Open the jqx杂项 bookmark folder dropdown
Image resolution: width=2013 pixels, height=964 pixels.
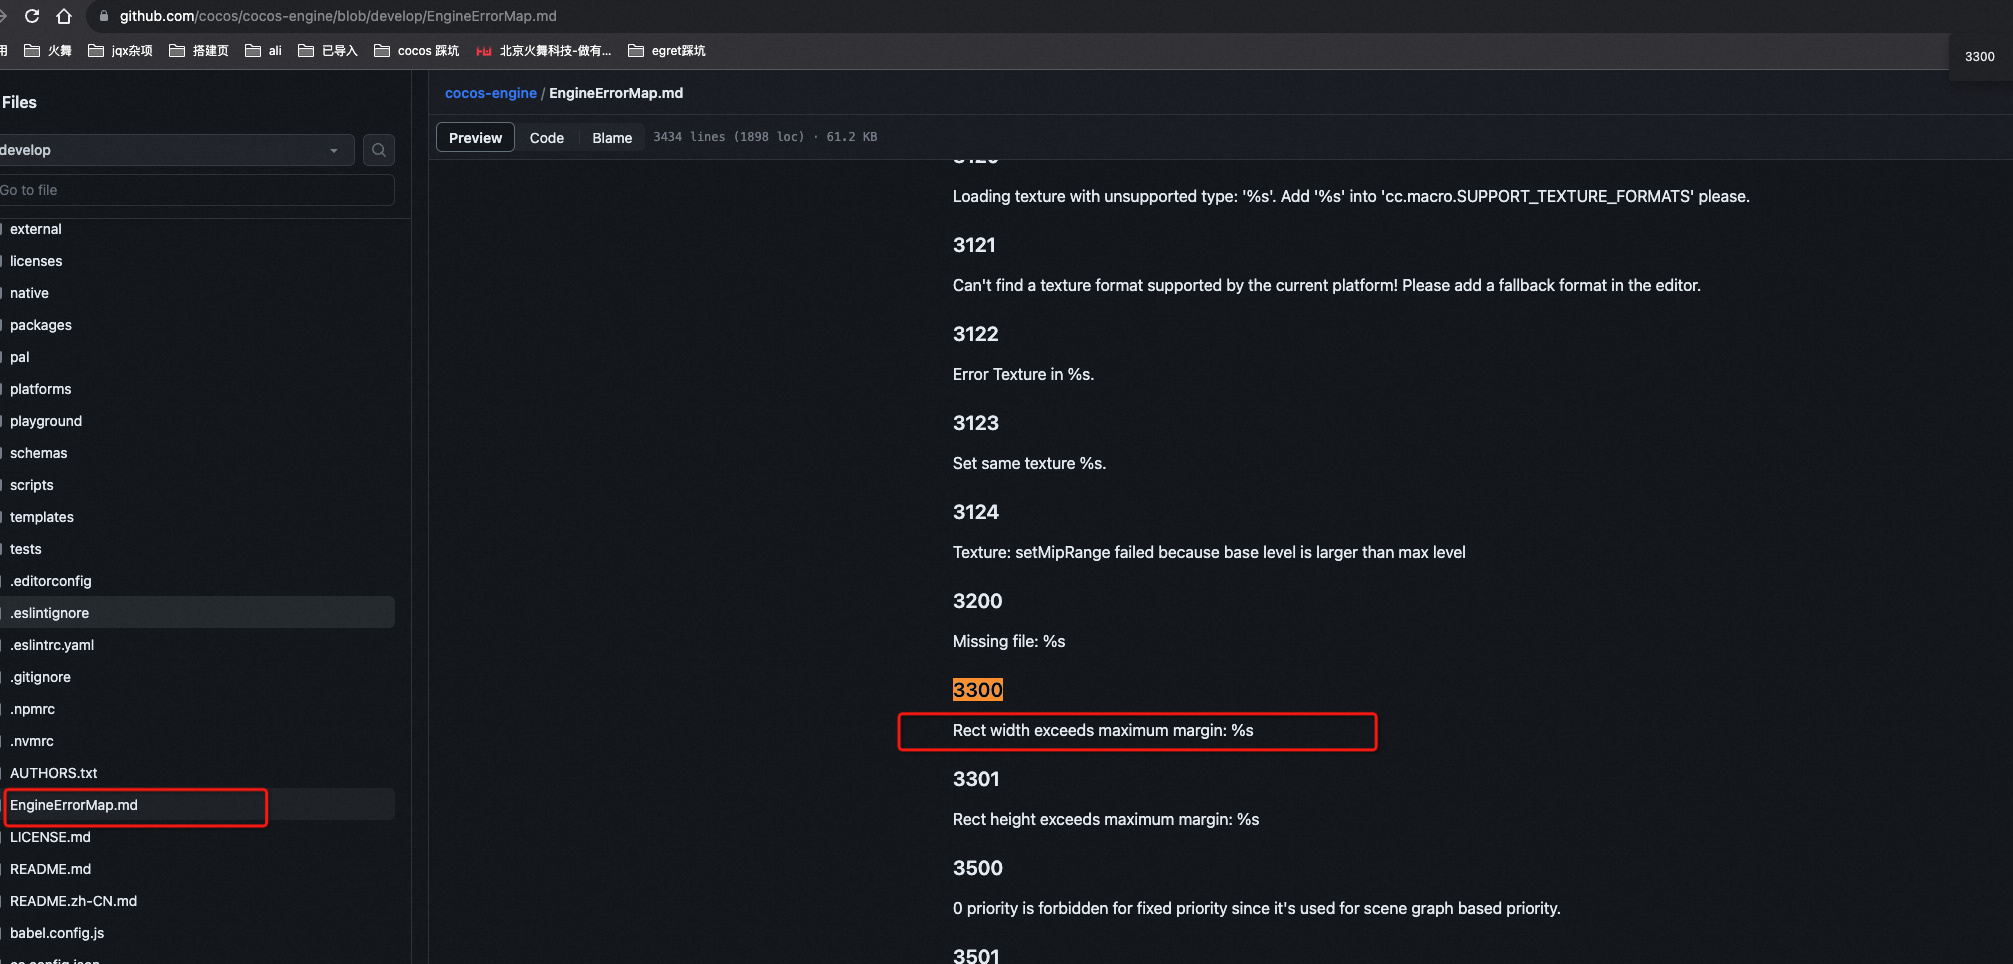click(120, 51)
